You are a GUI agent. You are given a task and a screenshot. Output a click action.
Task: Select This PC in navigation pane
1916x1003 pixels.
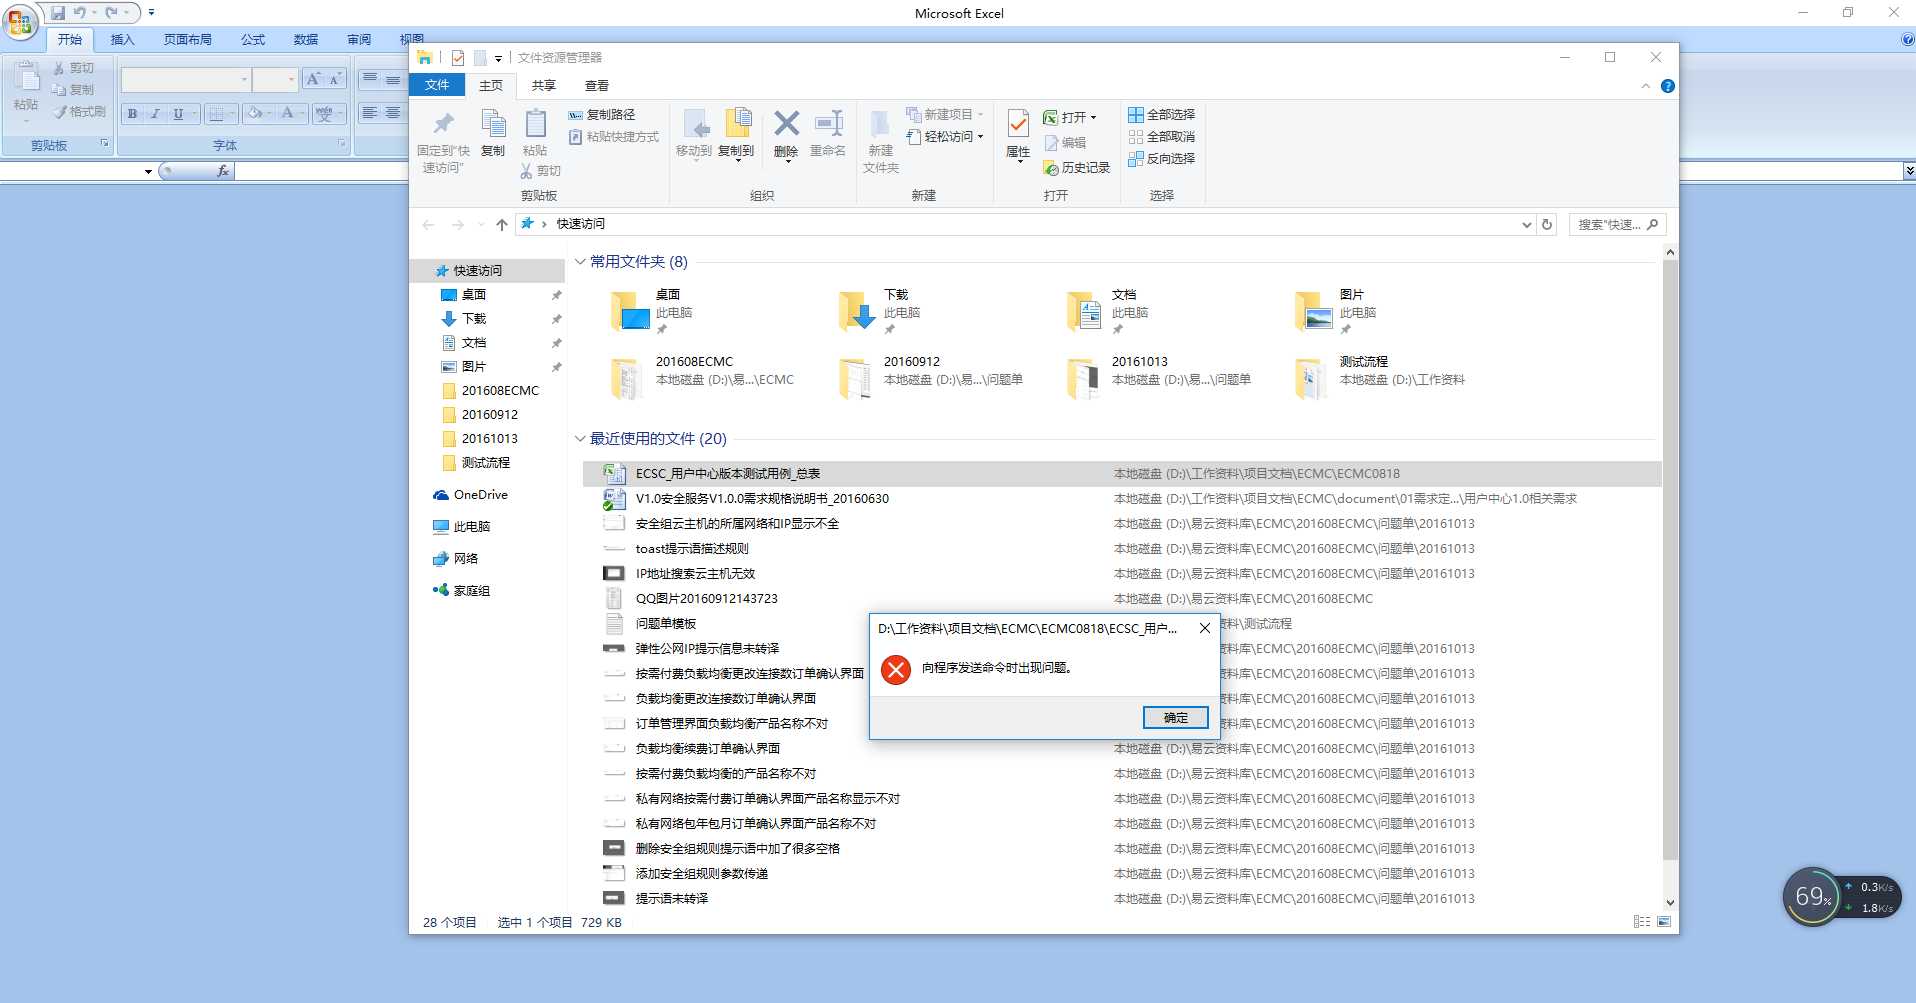[471, 527]
